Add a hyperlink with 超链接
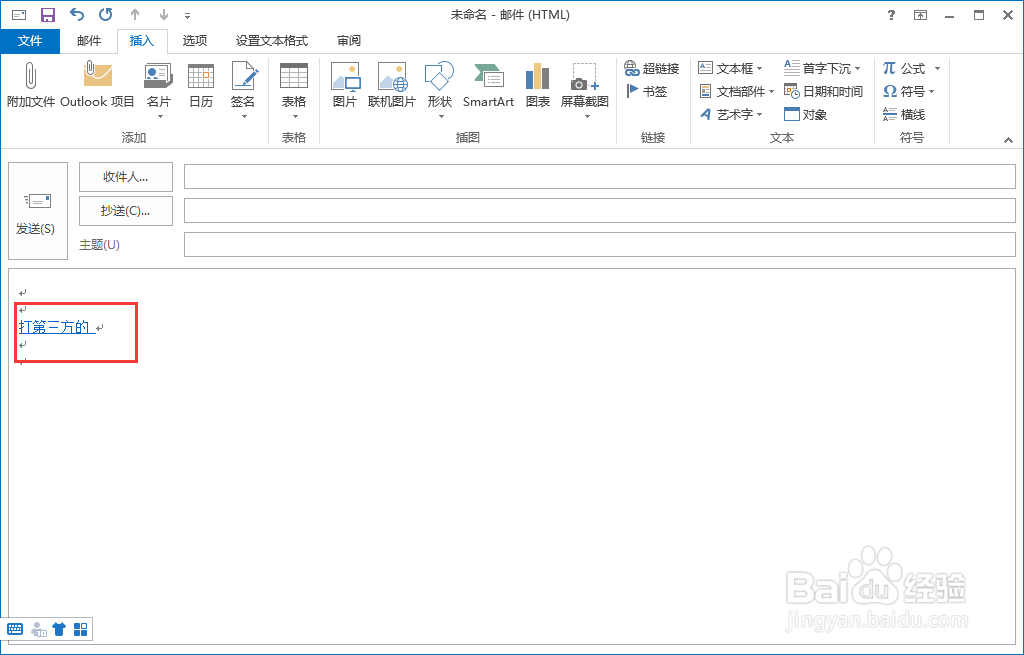1024x655 pixels. (651, 68)
